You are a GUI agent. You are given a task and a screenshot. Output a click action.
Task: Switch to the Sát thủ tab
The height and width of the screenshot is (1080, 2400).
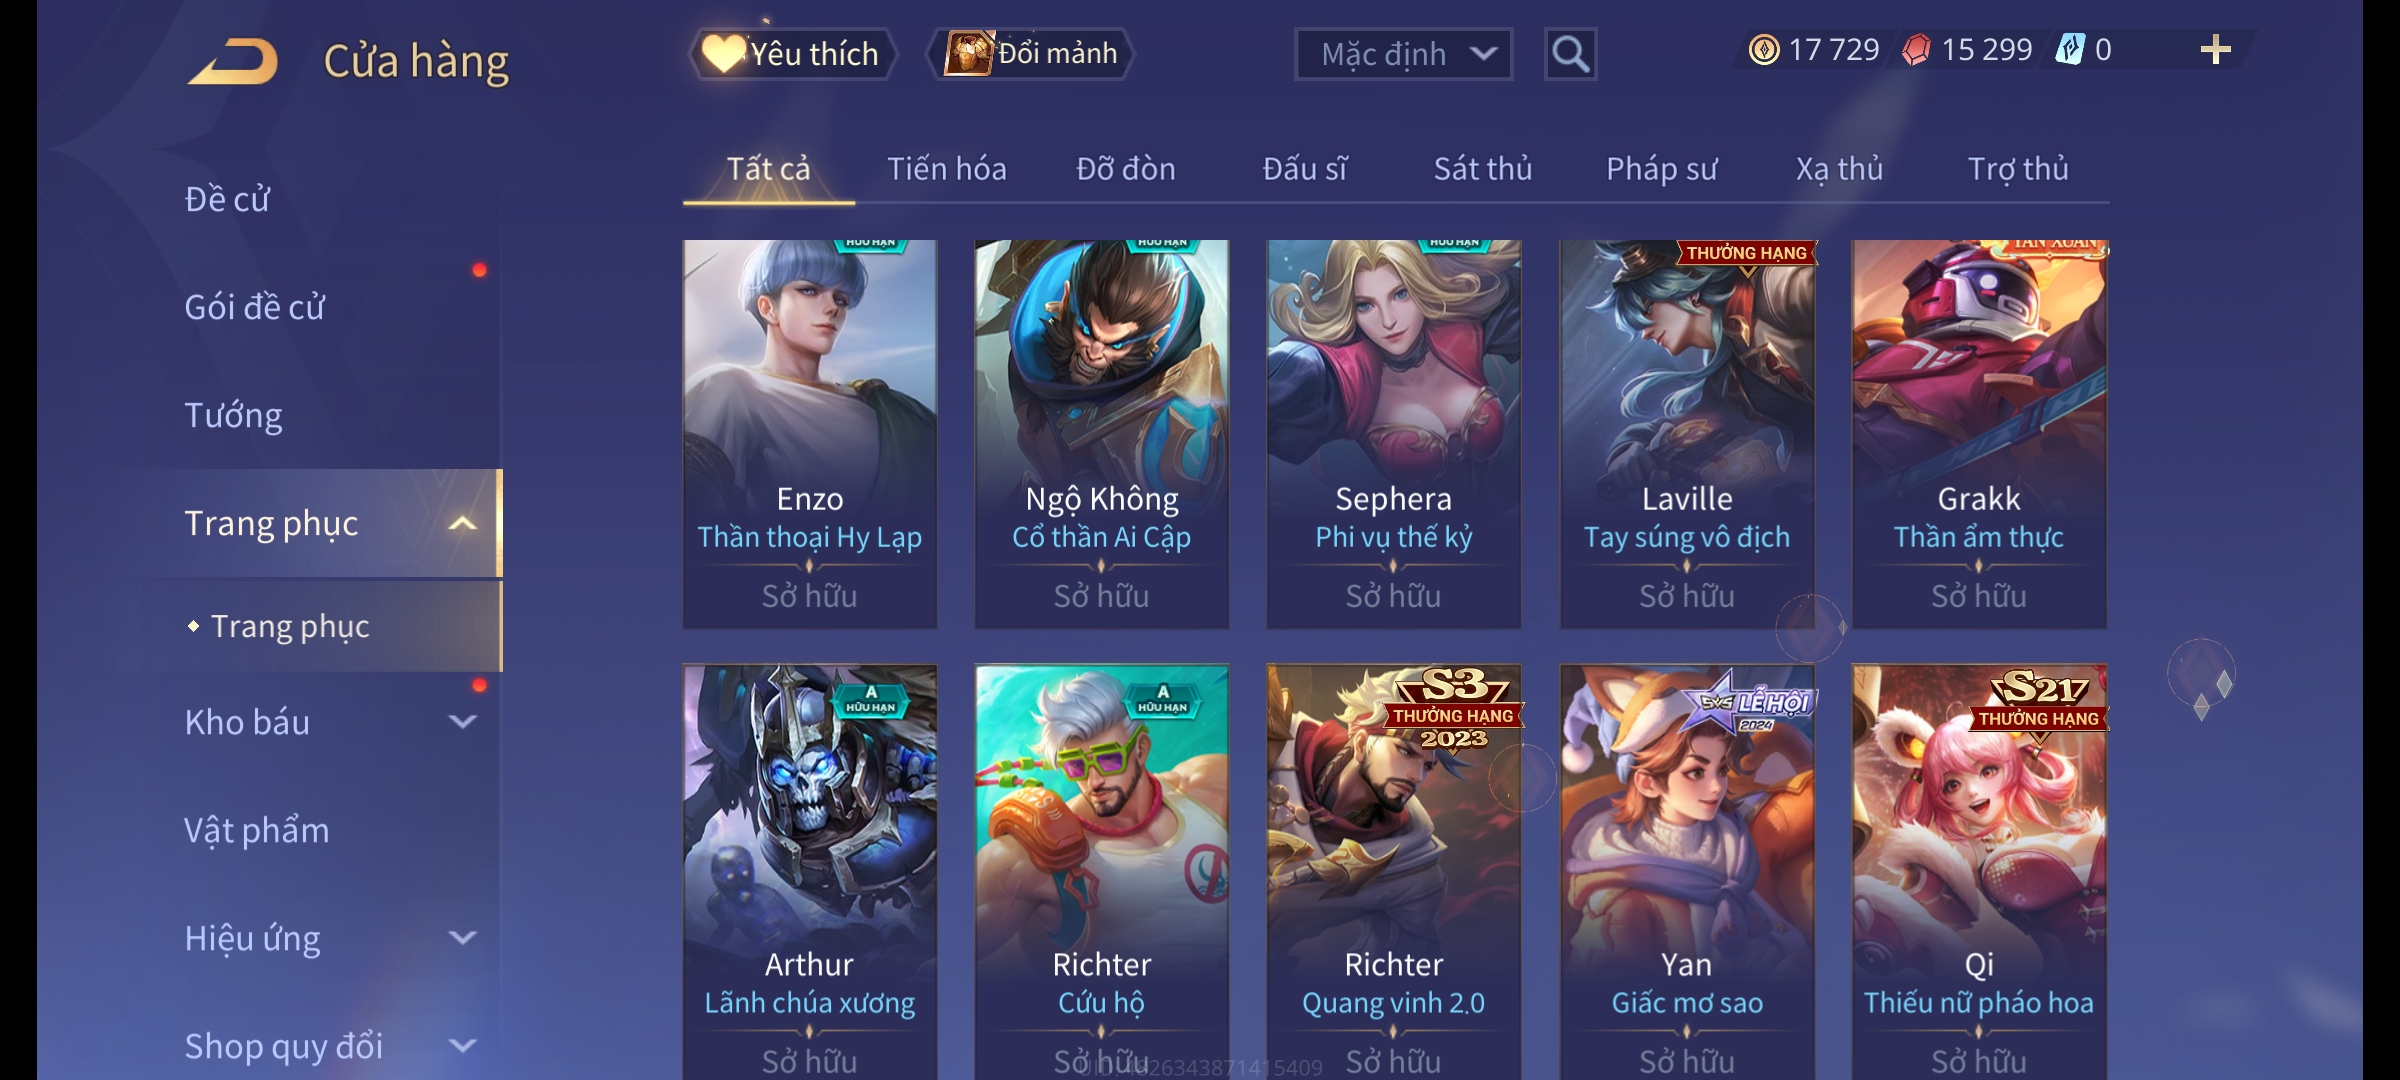[1483, 169]
